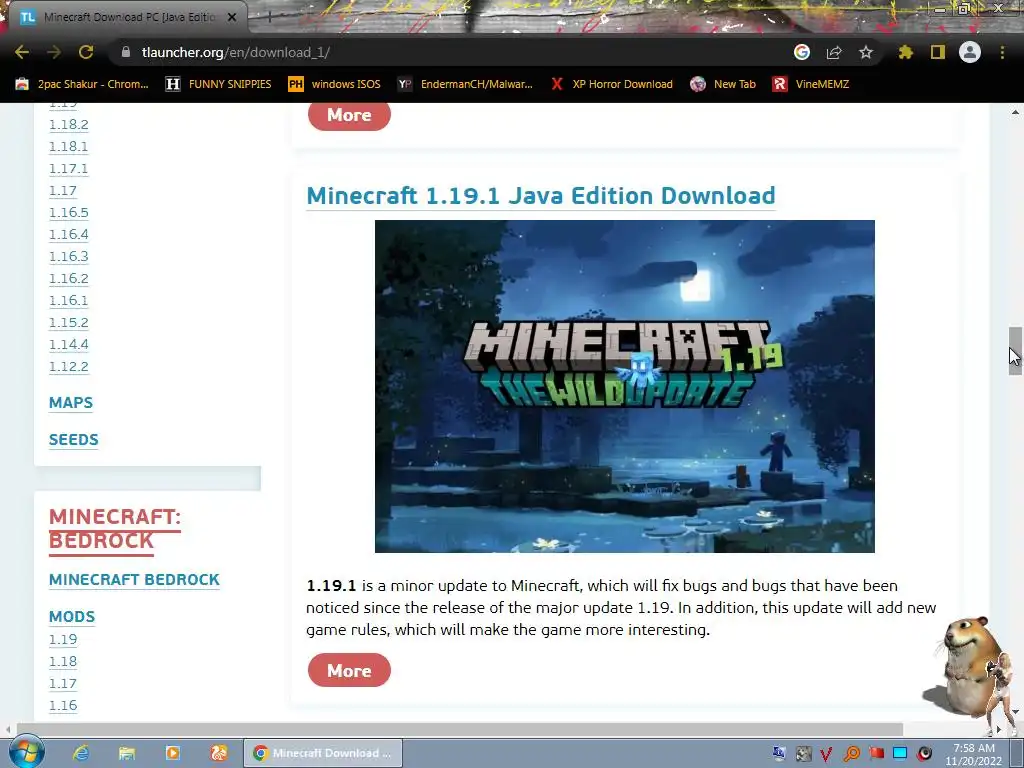The image size is (1024, 768).
Task: Open the Action Center red flag icon
Action: [876, 754]
